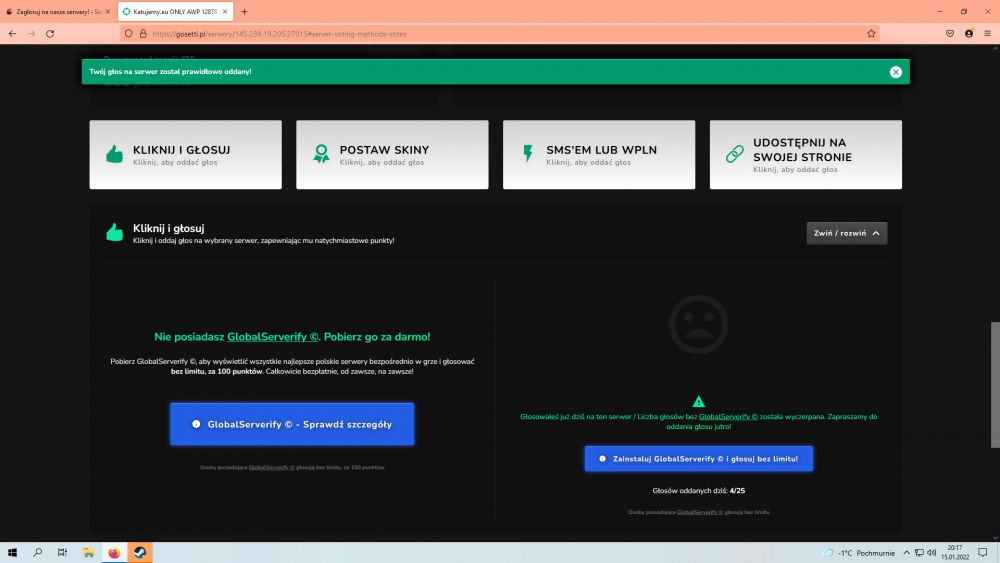1000x563 pixels.
Task: Open a new browser tab
Action: [244, 11]
